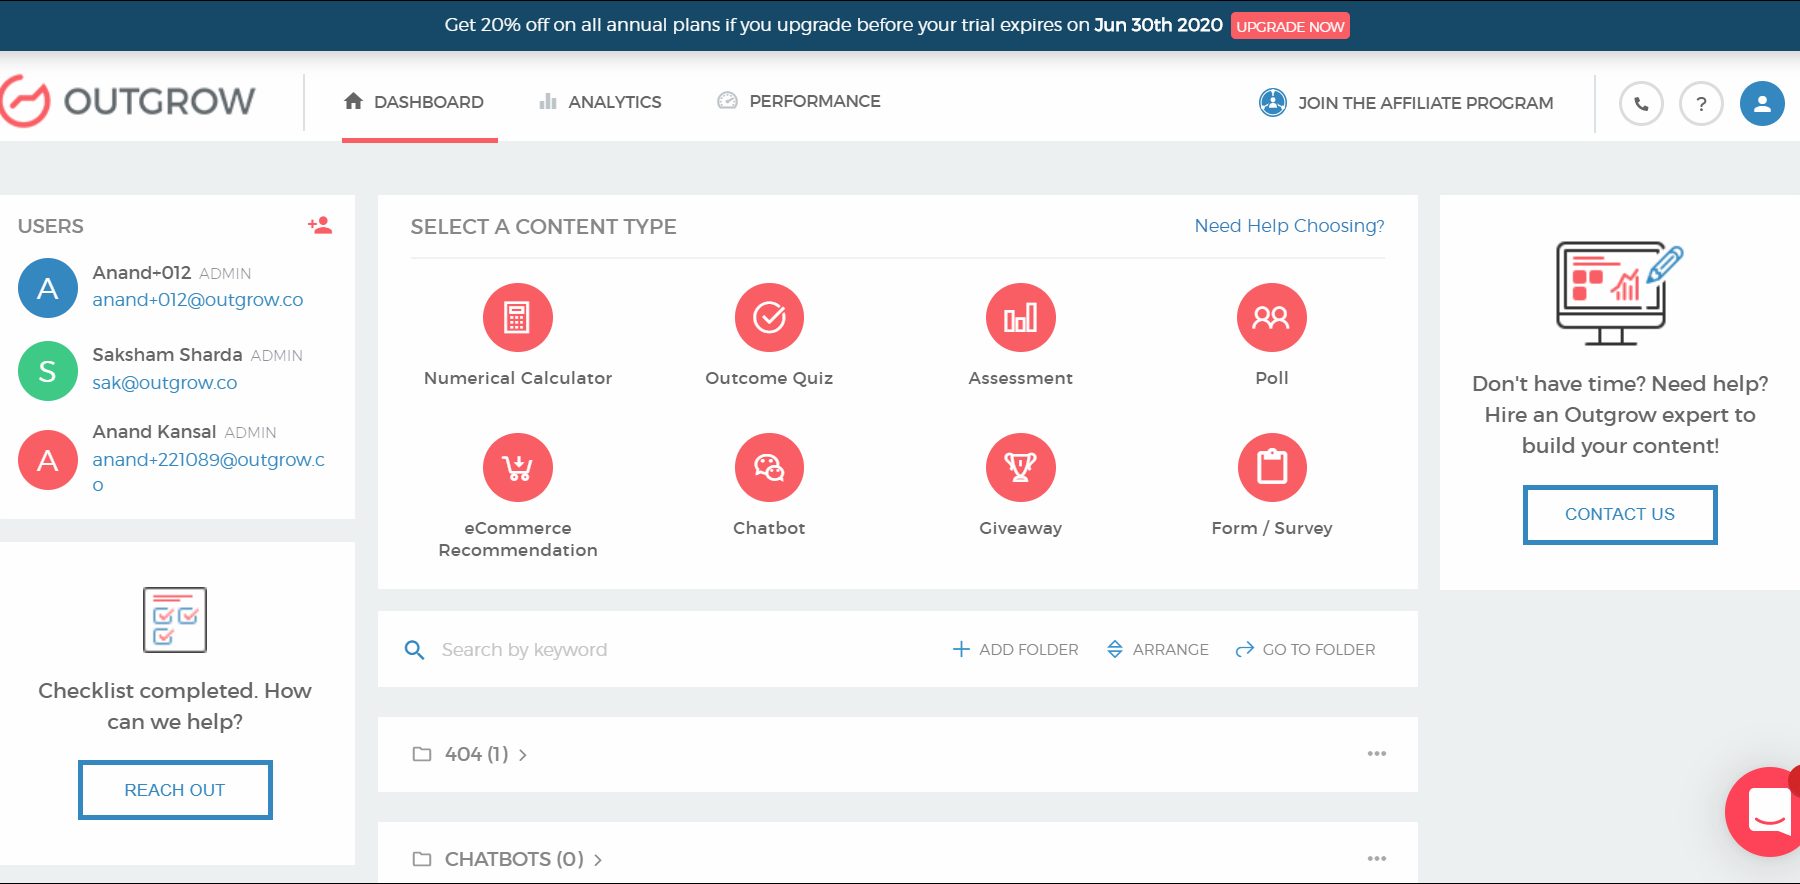Image resolution: width=1800 pixels, height=884 pixels.
Task: Choose the Form / Survey clipboard icon
Action: 1271,467
